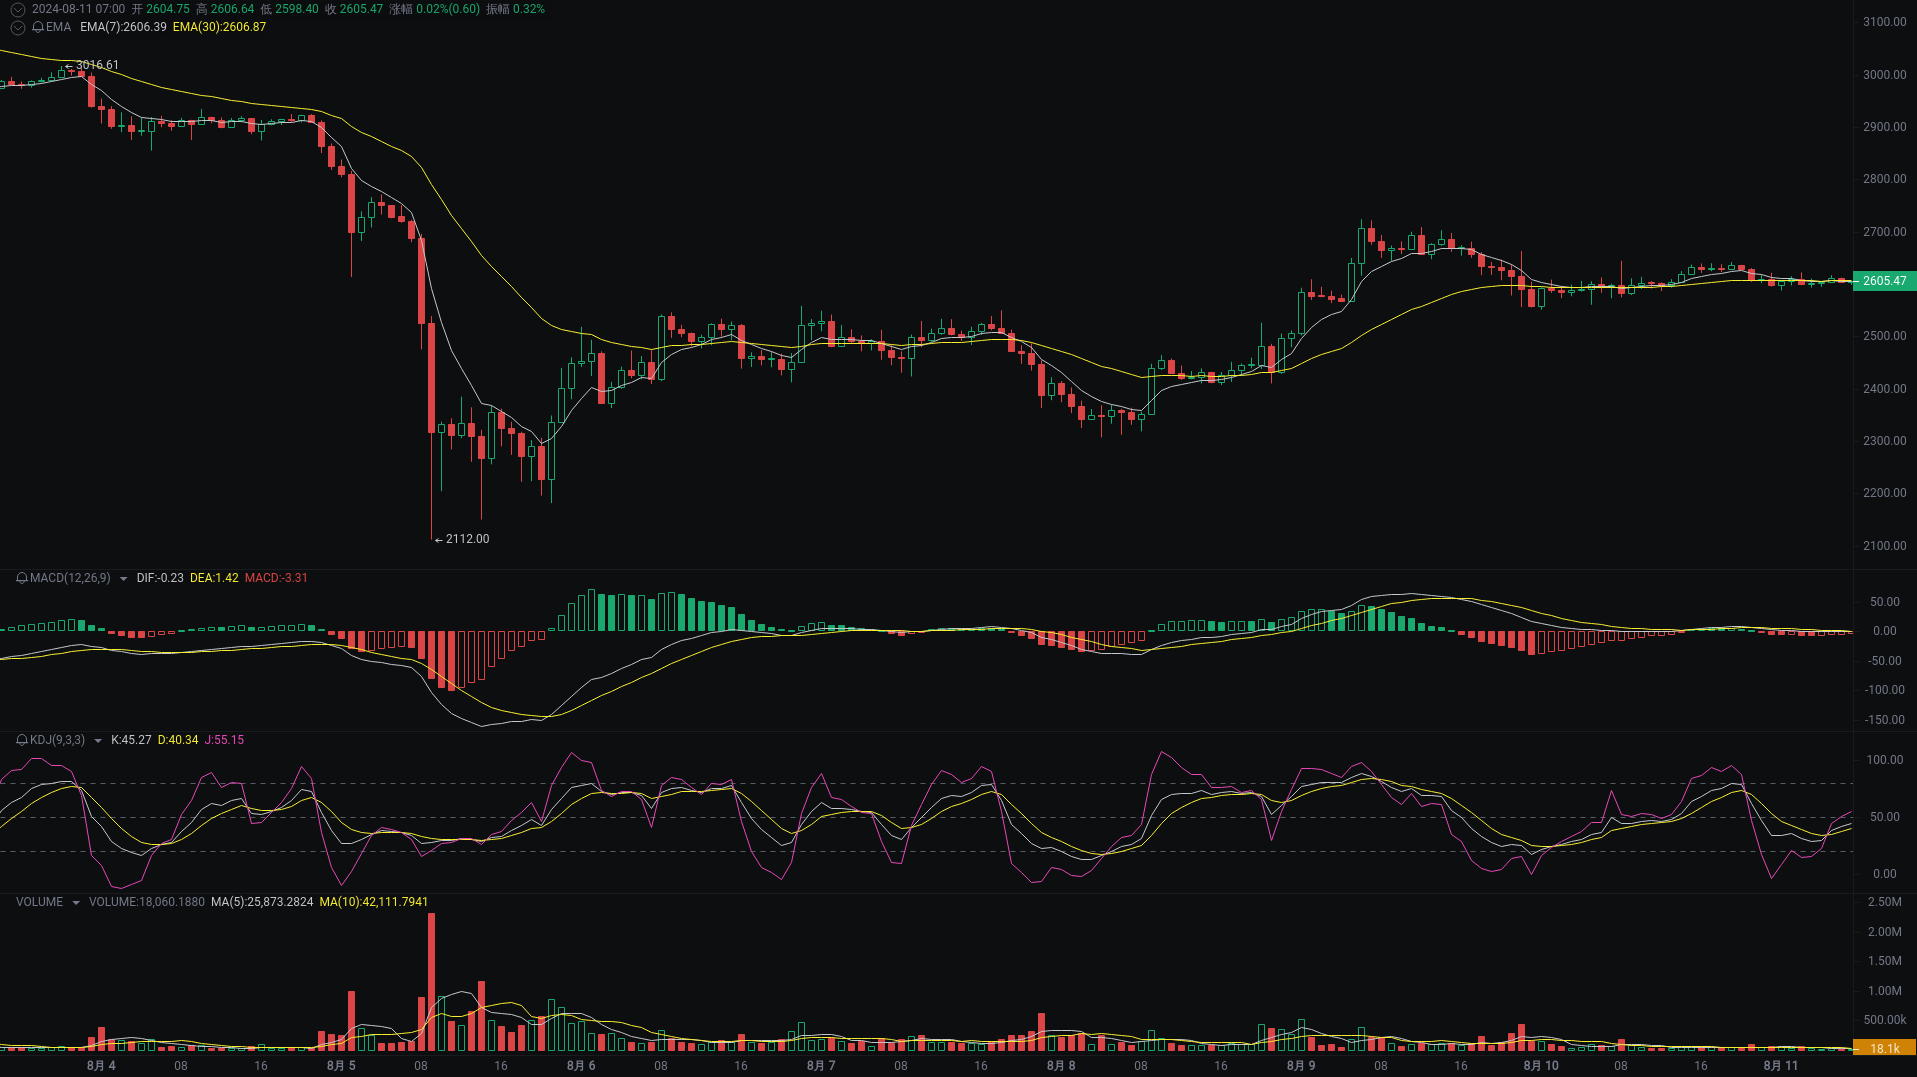Click the DEA:1.42 reading
This screenshot has height=1077, width=1917.
pos(214,578)
